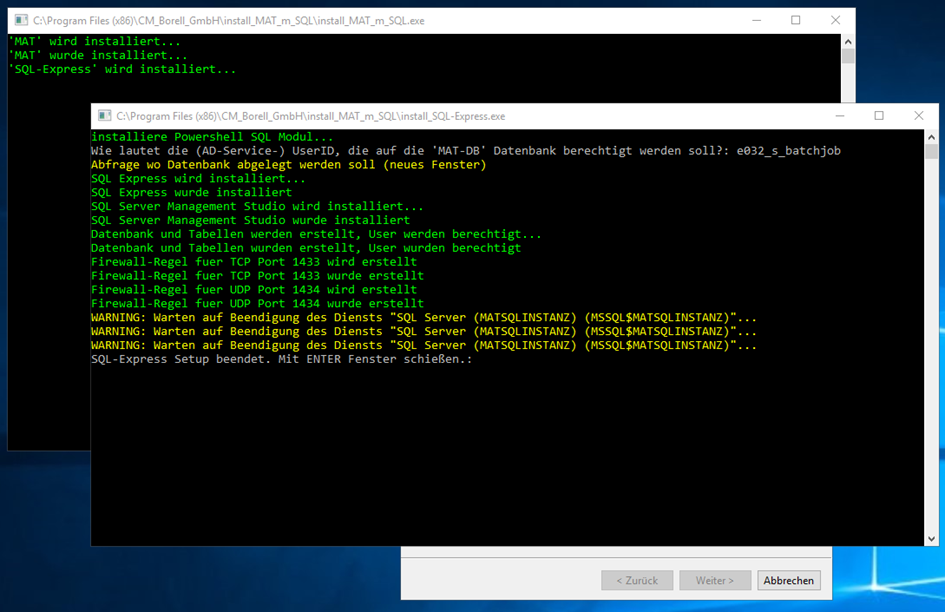Screen dimensions: 945x612
Task: Maximize the install_MAT_m_SQL.exe window
Action: pyautogui.click(x=796, y=21)
